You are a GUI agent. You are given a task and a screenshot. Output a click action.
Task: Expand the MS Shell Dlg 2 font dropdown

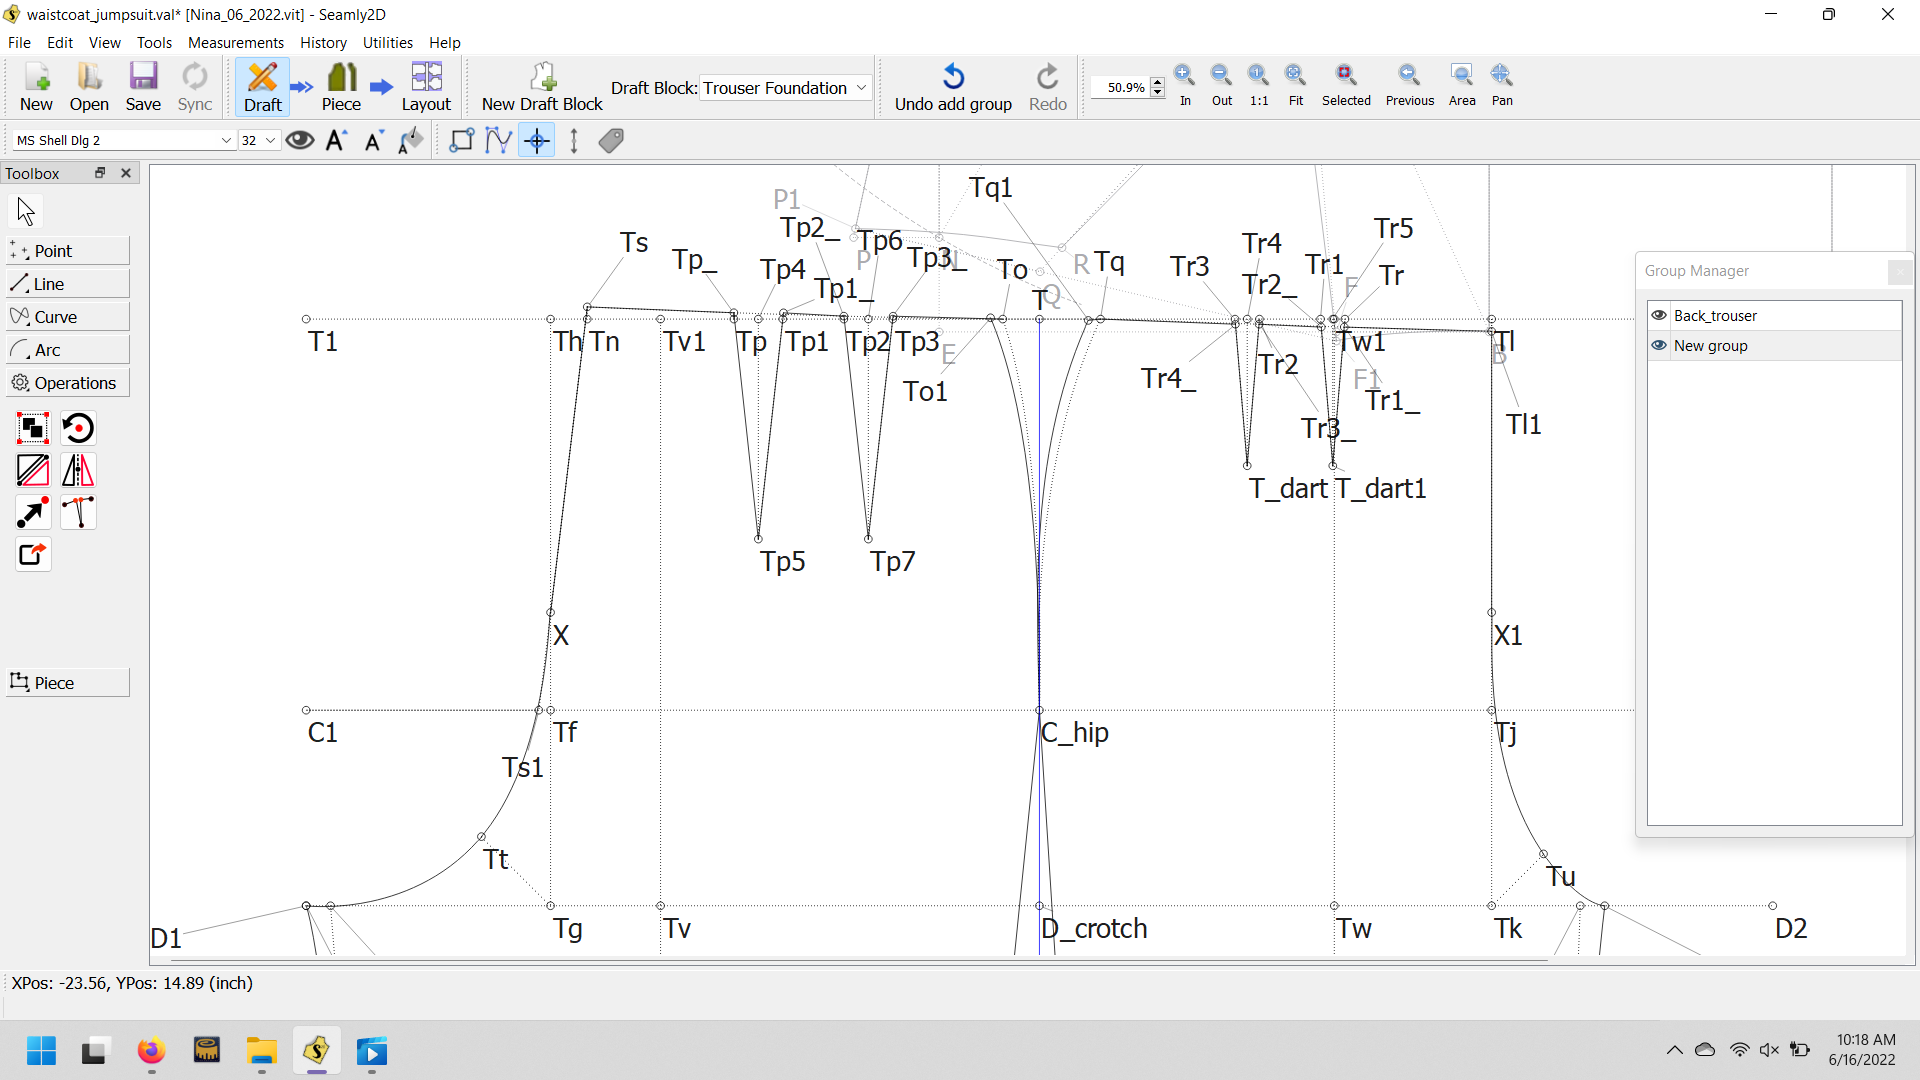click(x=226, y=141)
